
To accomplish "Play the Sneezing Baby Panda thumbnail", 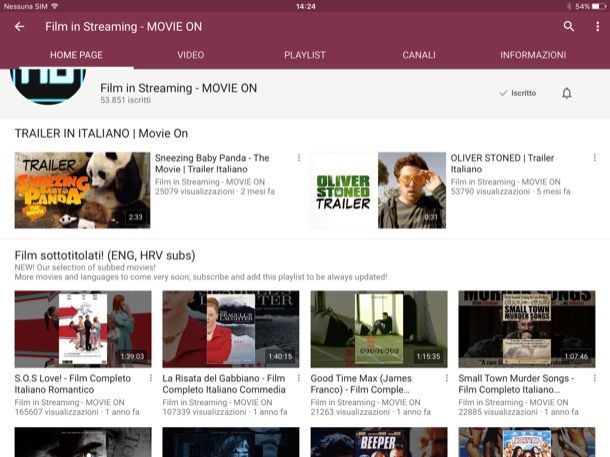I will [x=82, y=190].
